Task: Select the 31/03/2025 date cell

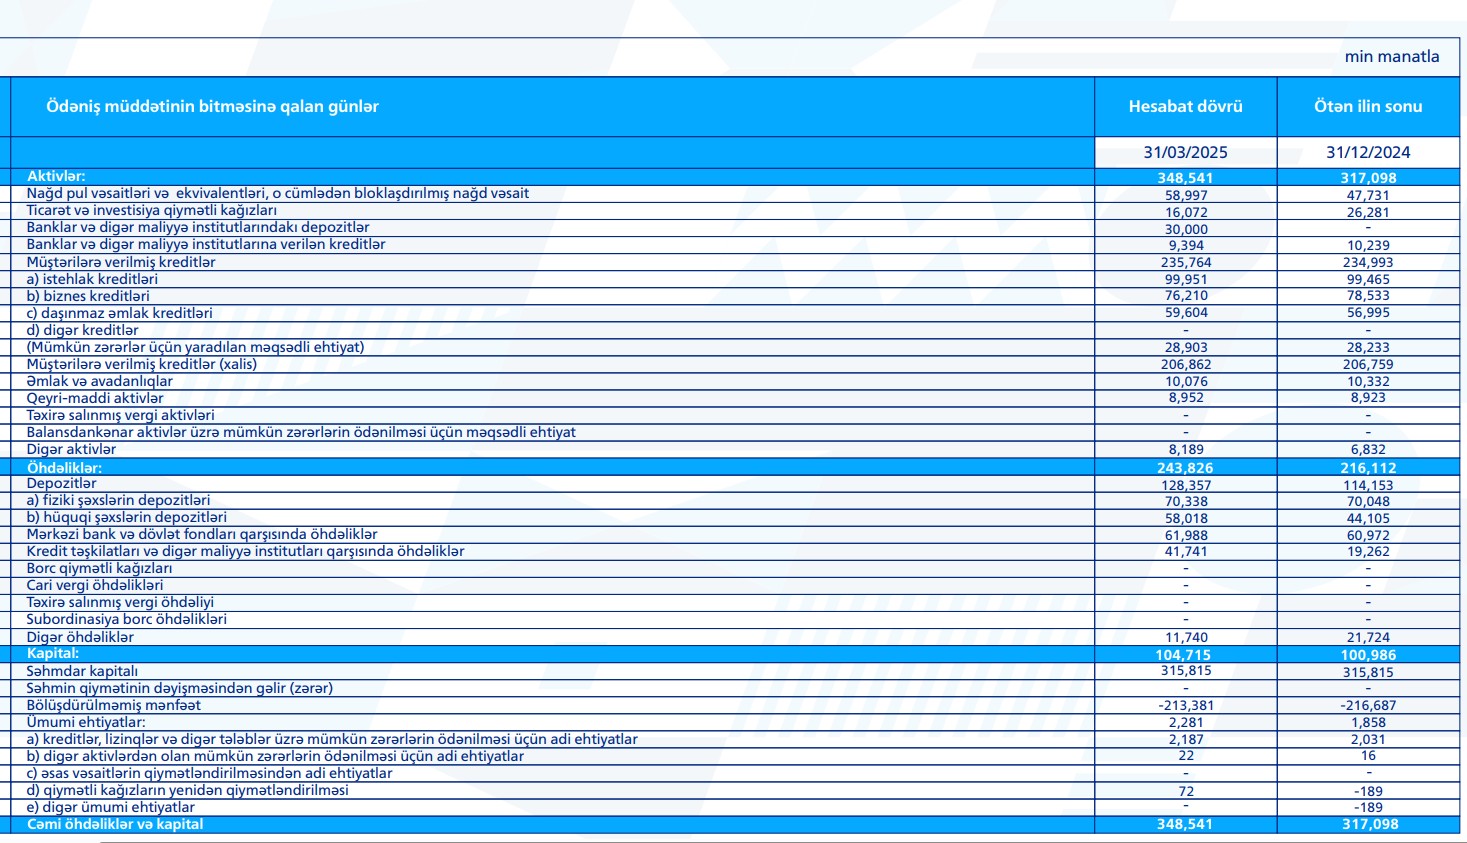Action: click(1185, 153)
